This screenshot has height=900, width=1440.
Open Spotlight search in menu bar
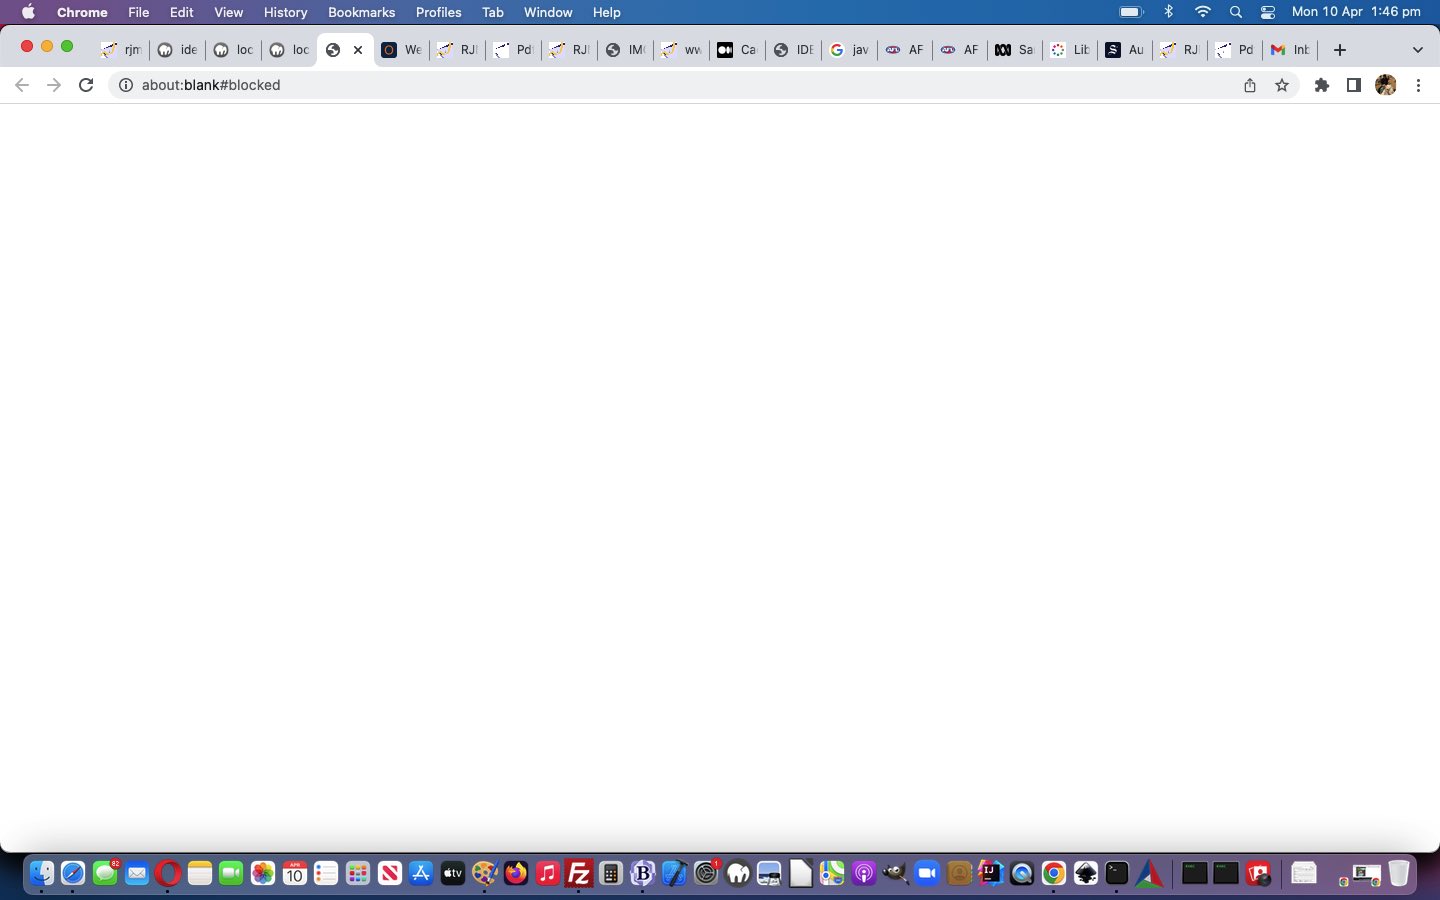(1236, 12)
